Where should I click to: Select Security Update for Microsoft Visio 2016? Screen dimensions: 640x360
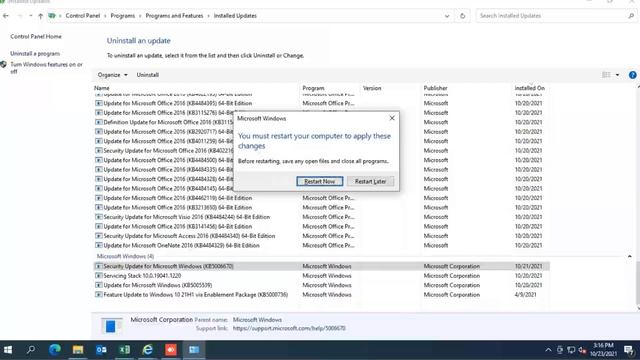point(322,217)
